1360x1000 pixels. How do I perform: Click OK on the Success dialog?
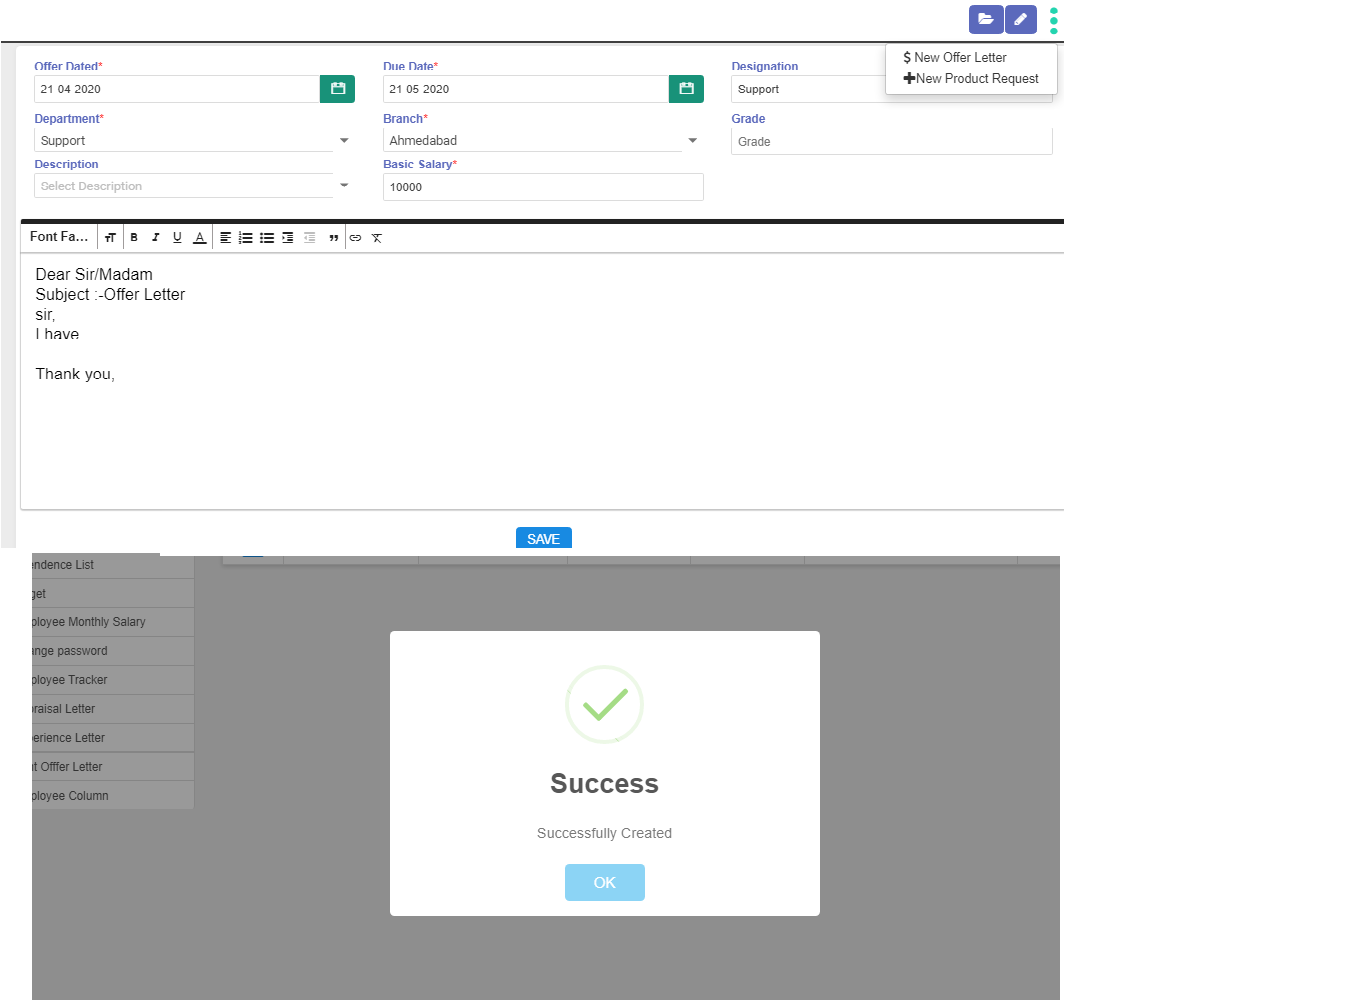point(604,882)
